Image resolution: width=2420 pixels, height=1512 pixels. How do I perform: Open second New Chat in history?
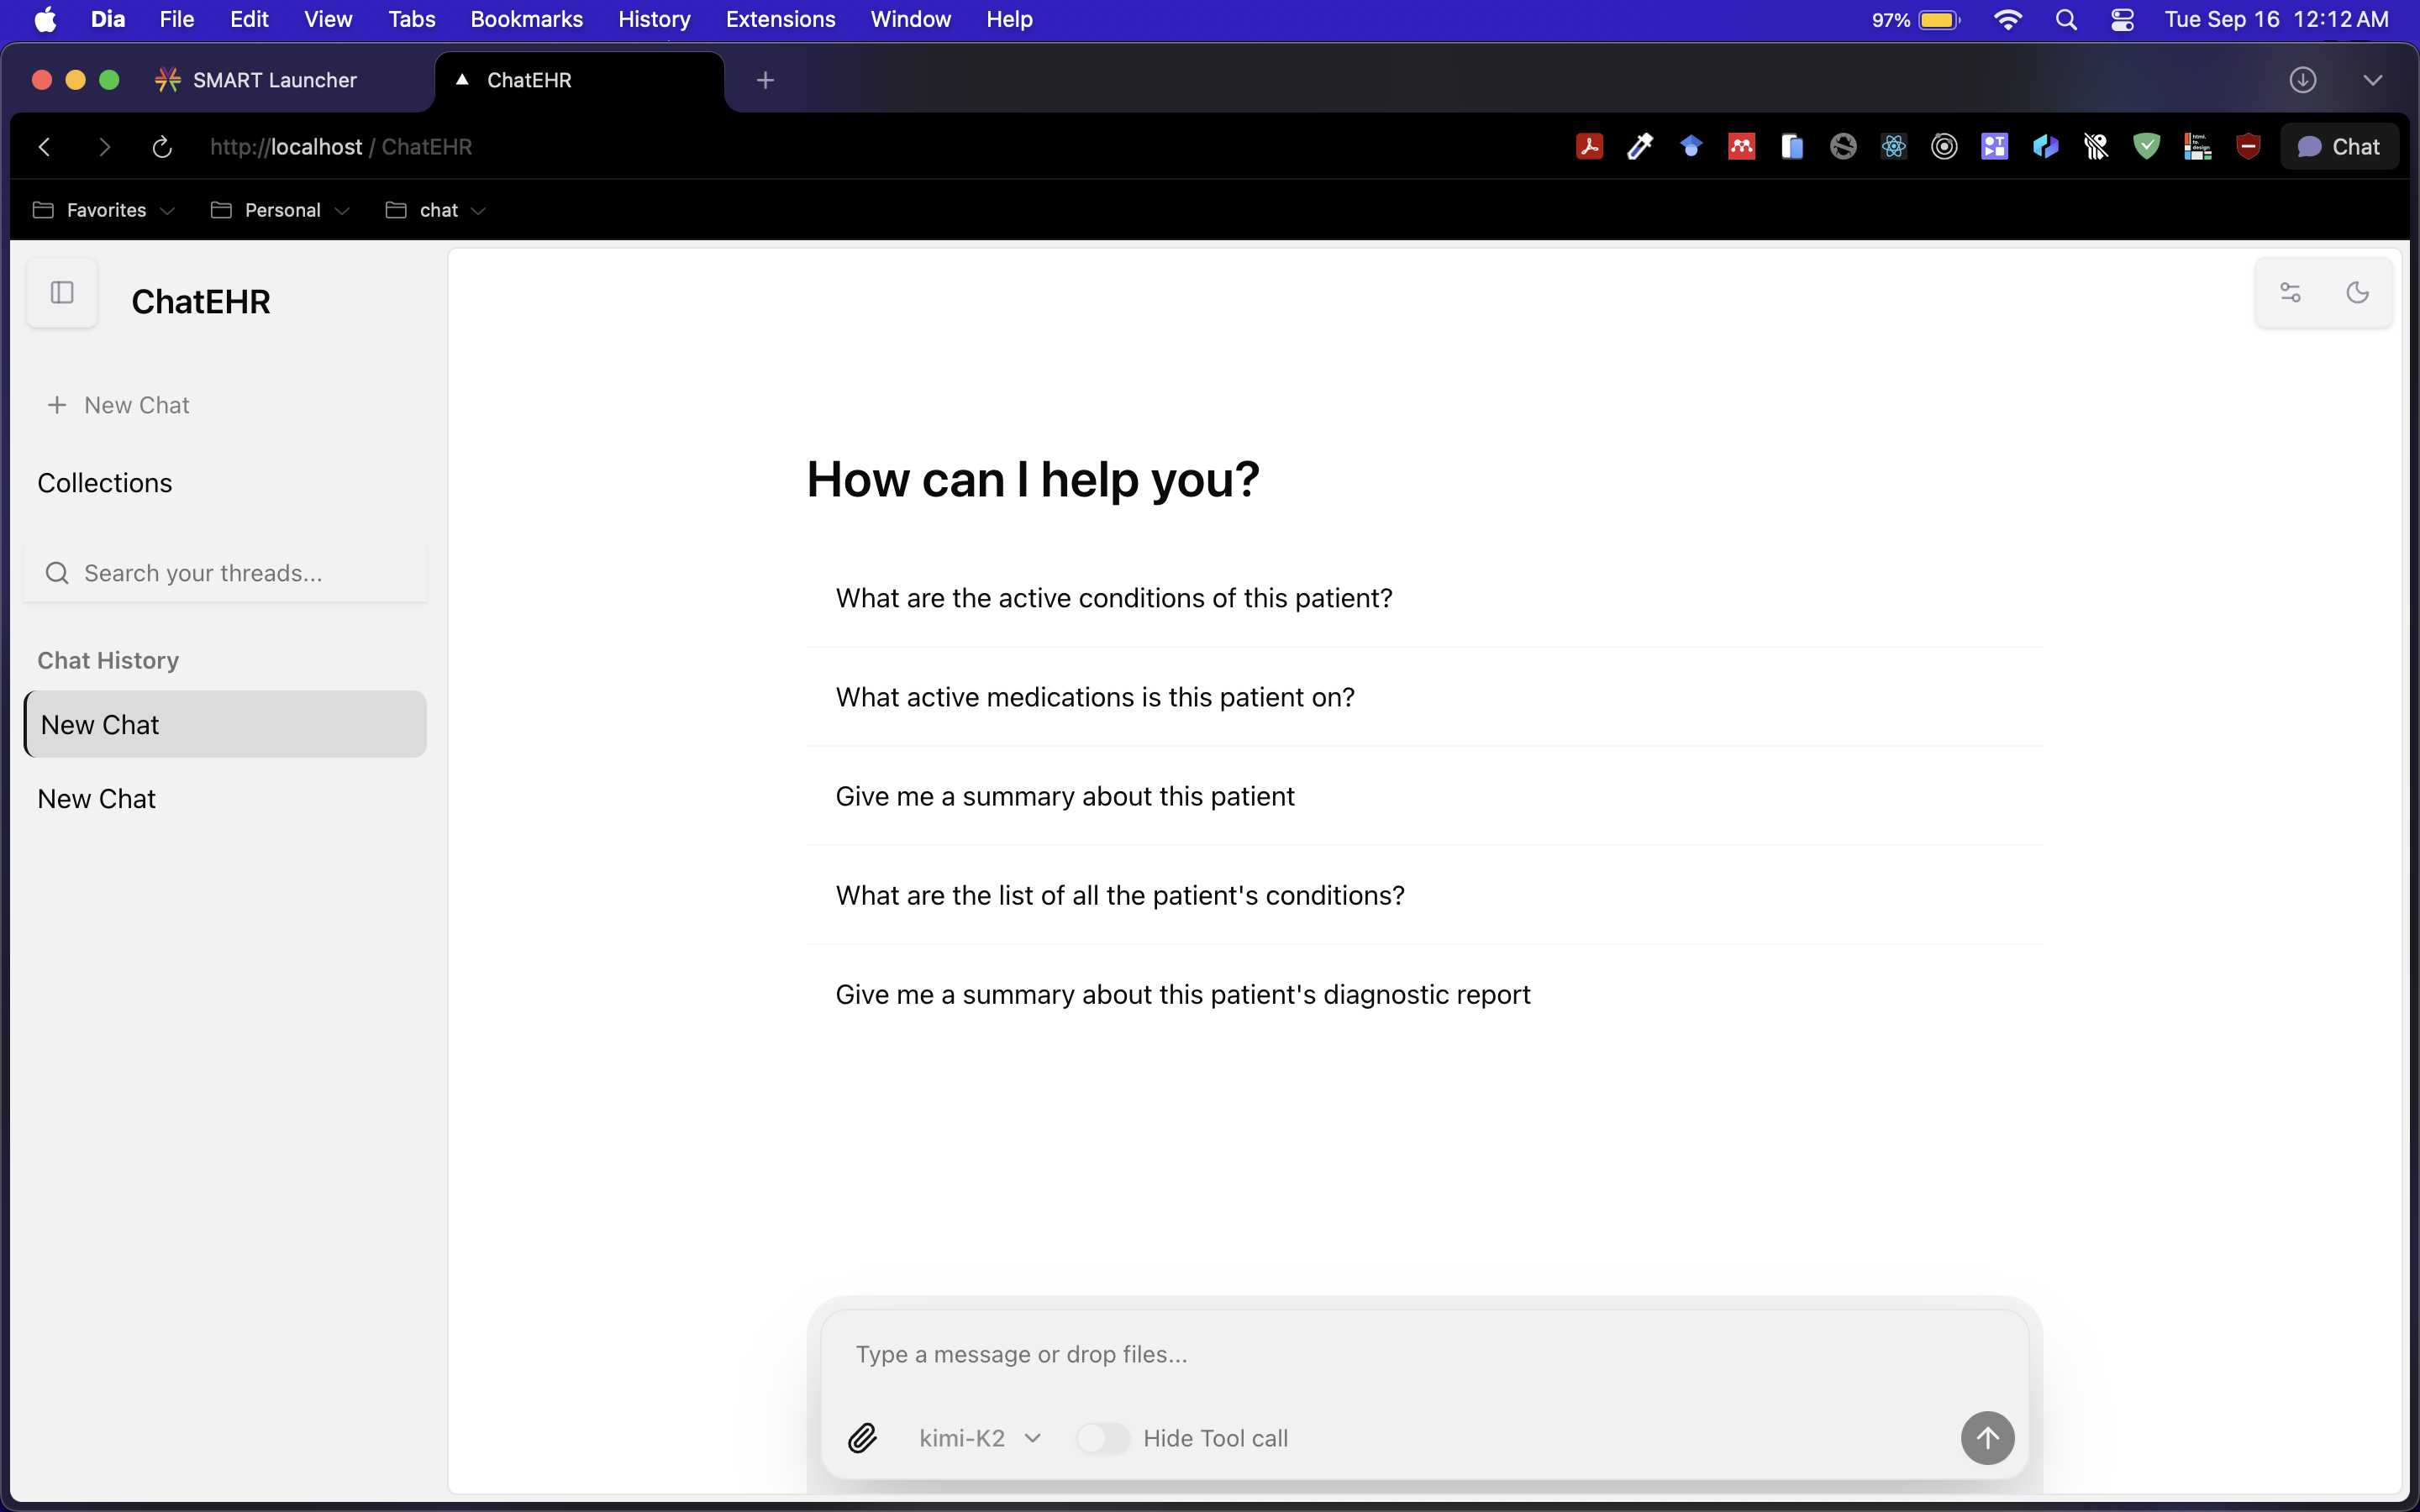coord(97,799)
